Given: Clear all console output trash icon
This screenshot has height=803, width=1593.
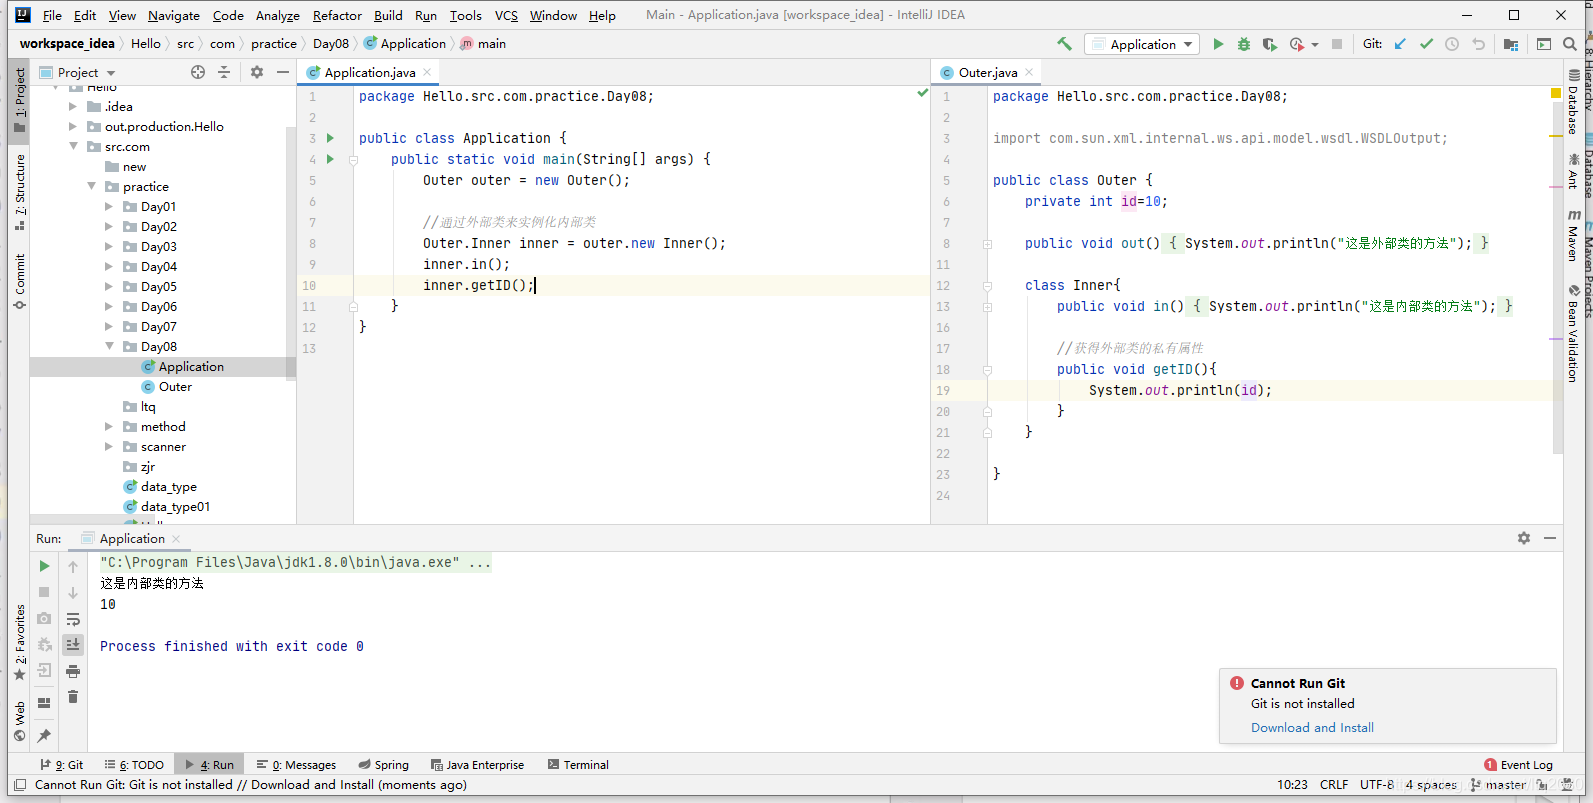Looking at the screenshot, I should (73, 697).
